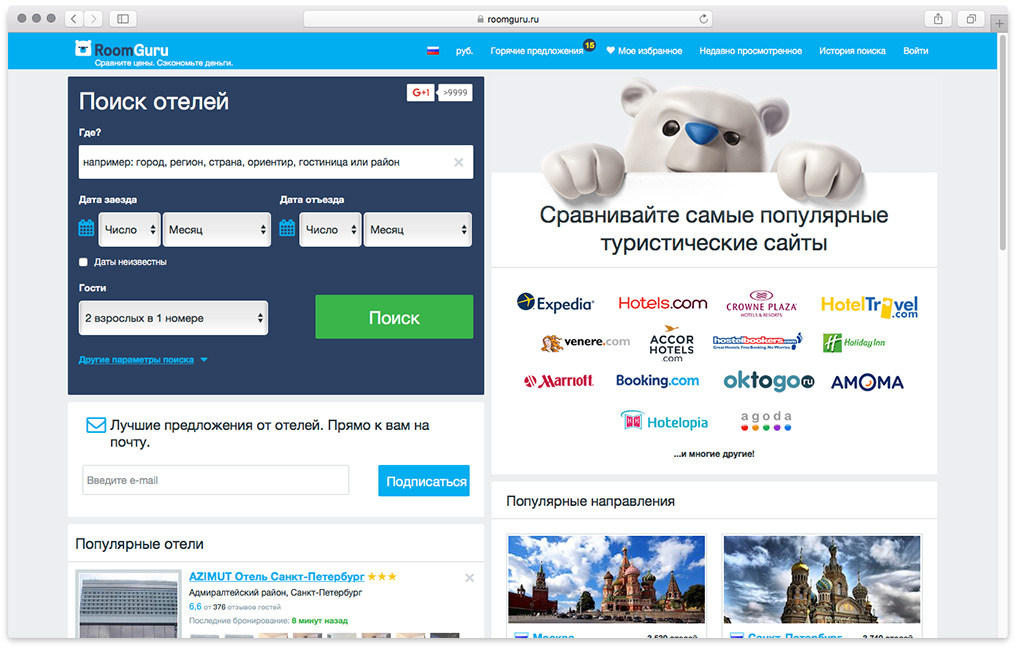Click the Booking.com logo
Image resolution: width=1016 pixels, height=648 pixels.
point(657,381)
